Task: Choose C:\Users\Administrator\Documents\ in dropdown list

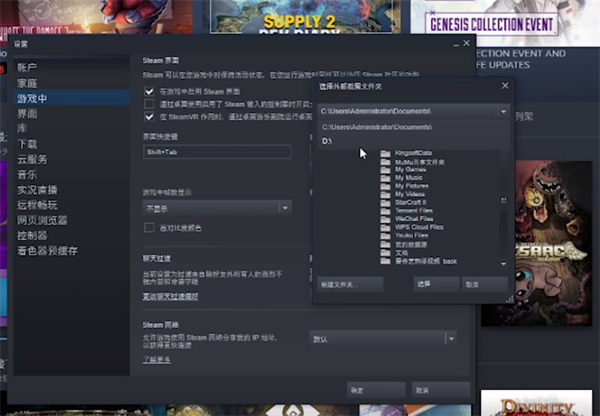Action: (x=413, y=127)
